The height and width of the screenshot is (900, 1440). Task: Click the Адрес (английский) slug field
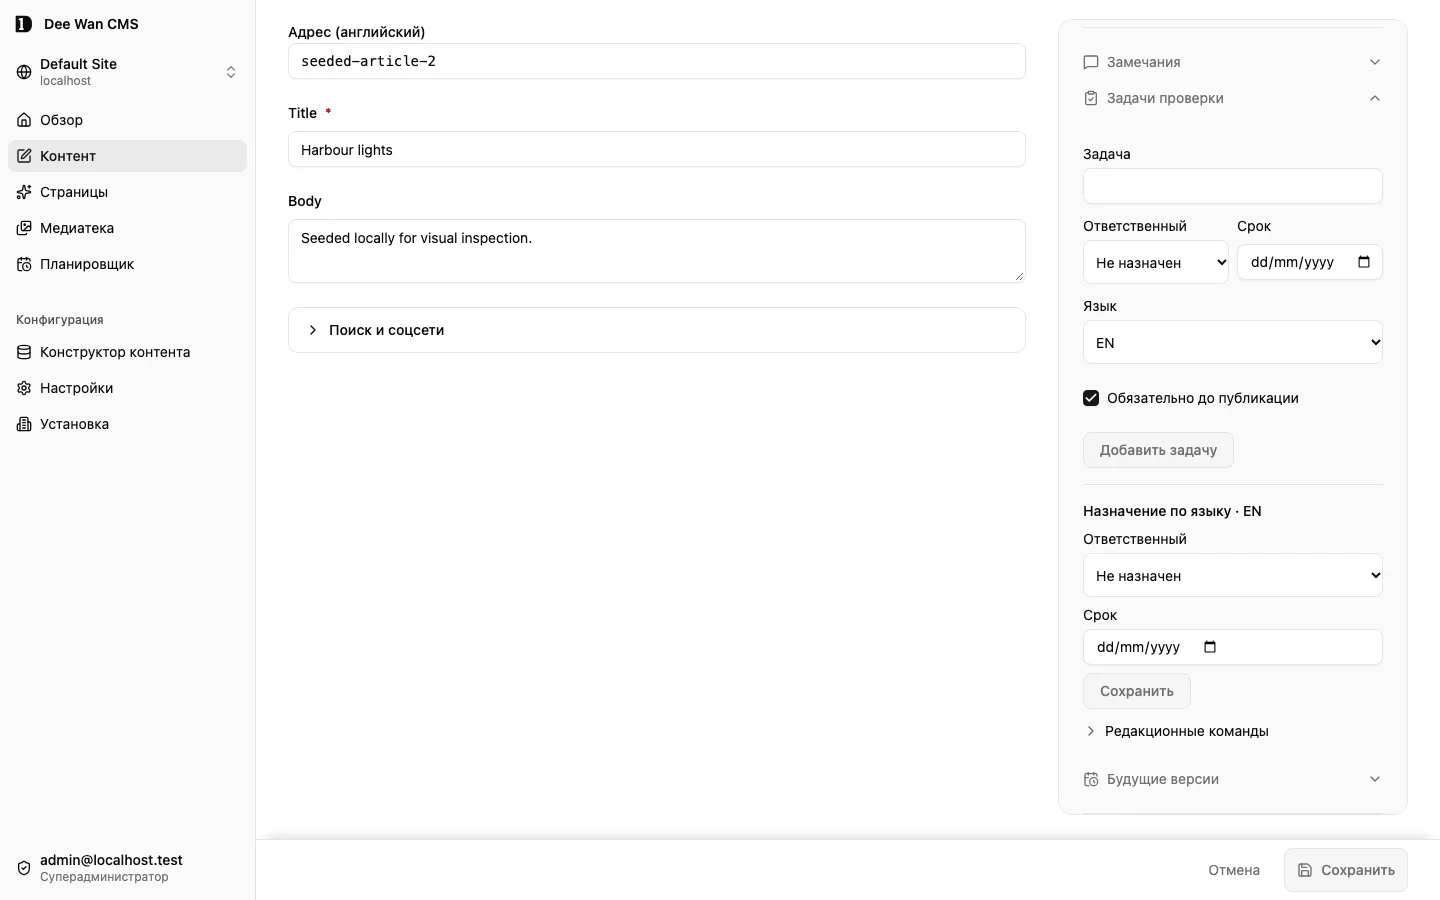[657, 61]
